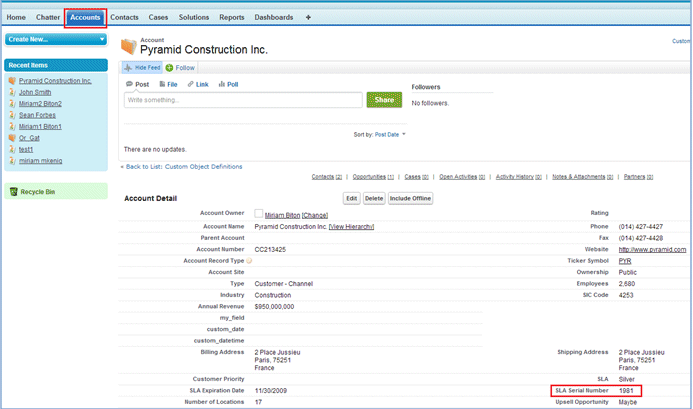Jump to Activity History related list
This screenshot has height=409, width=693.
click(518, 177)
